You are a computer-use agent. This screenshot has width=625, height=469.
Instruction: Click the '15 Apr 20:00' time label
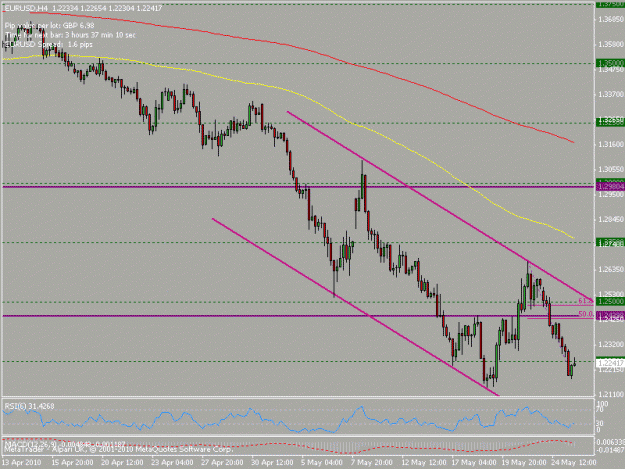pyautogui.click(x=72, y=462)
